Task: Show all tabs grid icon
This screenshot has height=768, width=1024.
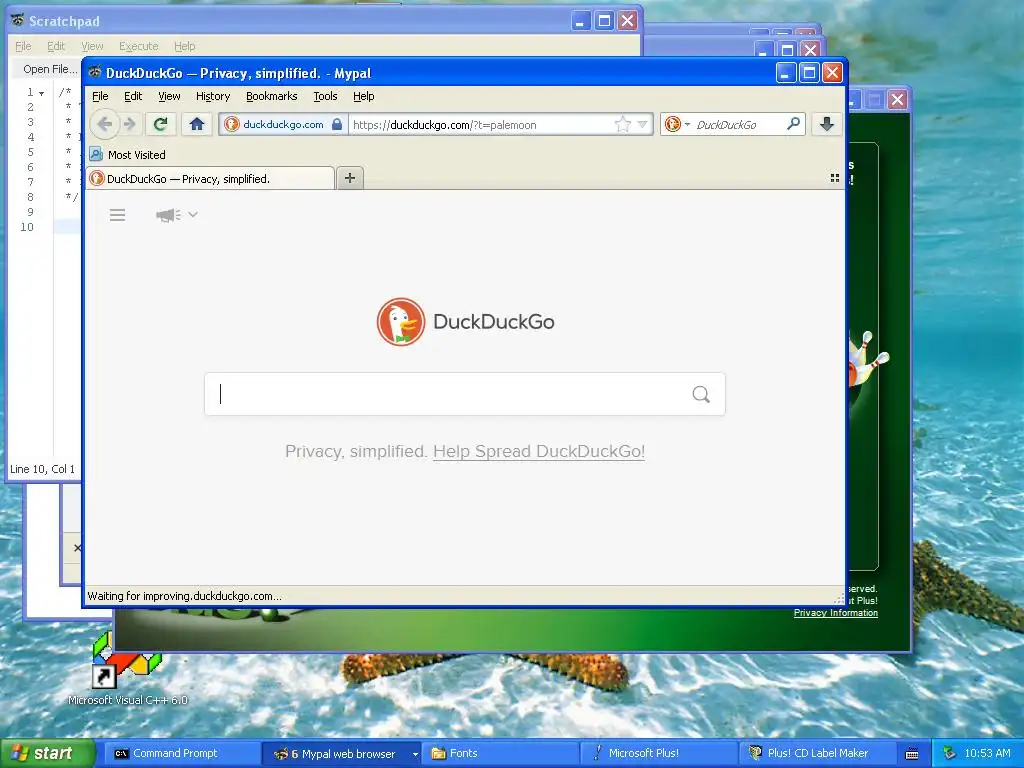Action: click(x=835, y=178)
